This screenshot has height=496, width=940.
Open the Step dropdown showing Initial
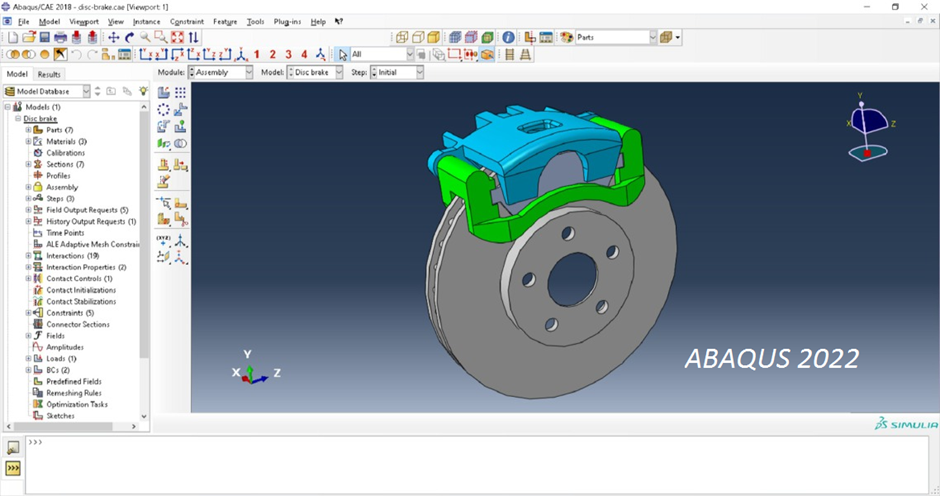tap(397, 72)
